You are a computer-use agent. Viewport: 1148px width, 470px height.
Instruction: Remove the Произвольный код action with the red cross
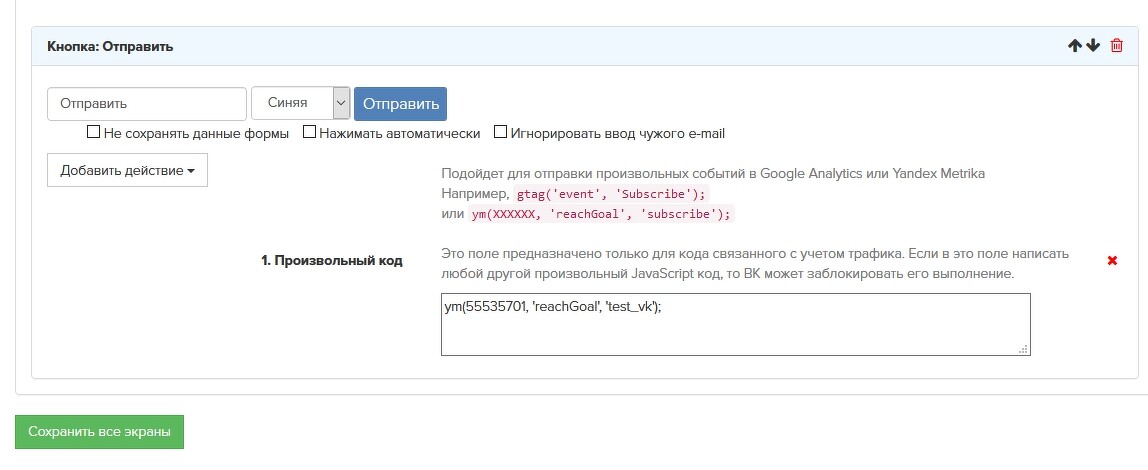point(1112,261)
